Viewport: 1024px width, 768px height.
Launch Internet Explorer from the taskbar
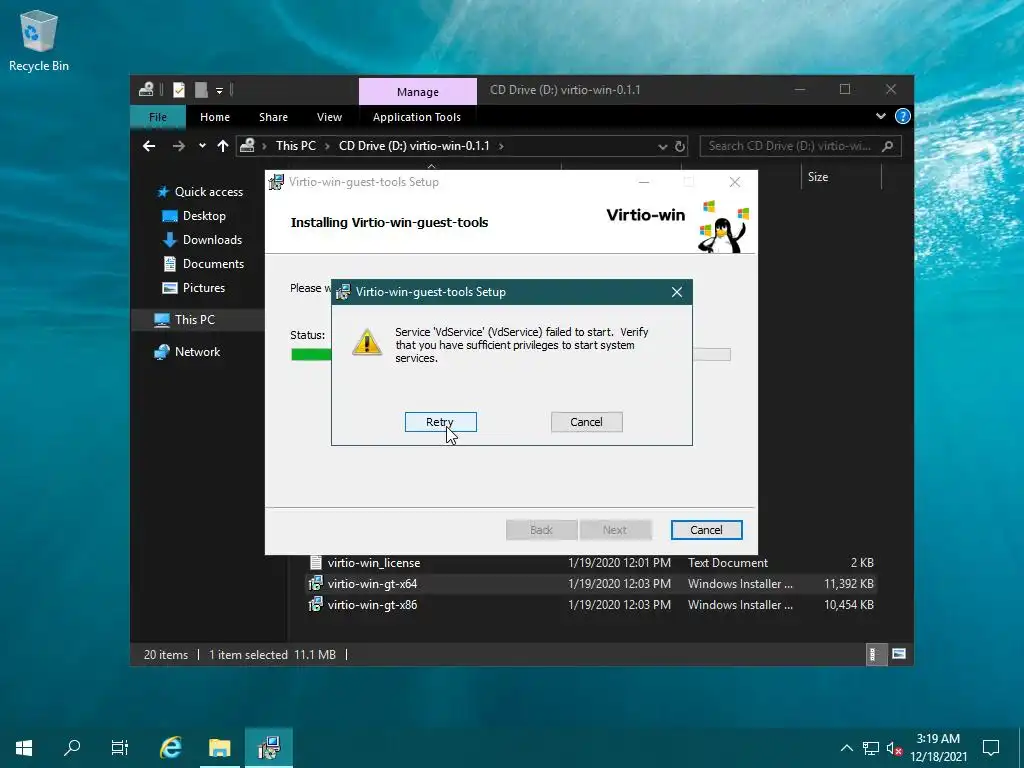(x=170, y=747)
